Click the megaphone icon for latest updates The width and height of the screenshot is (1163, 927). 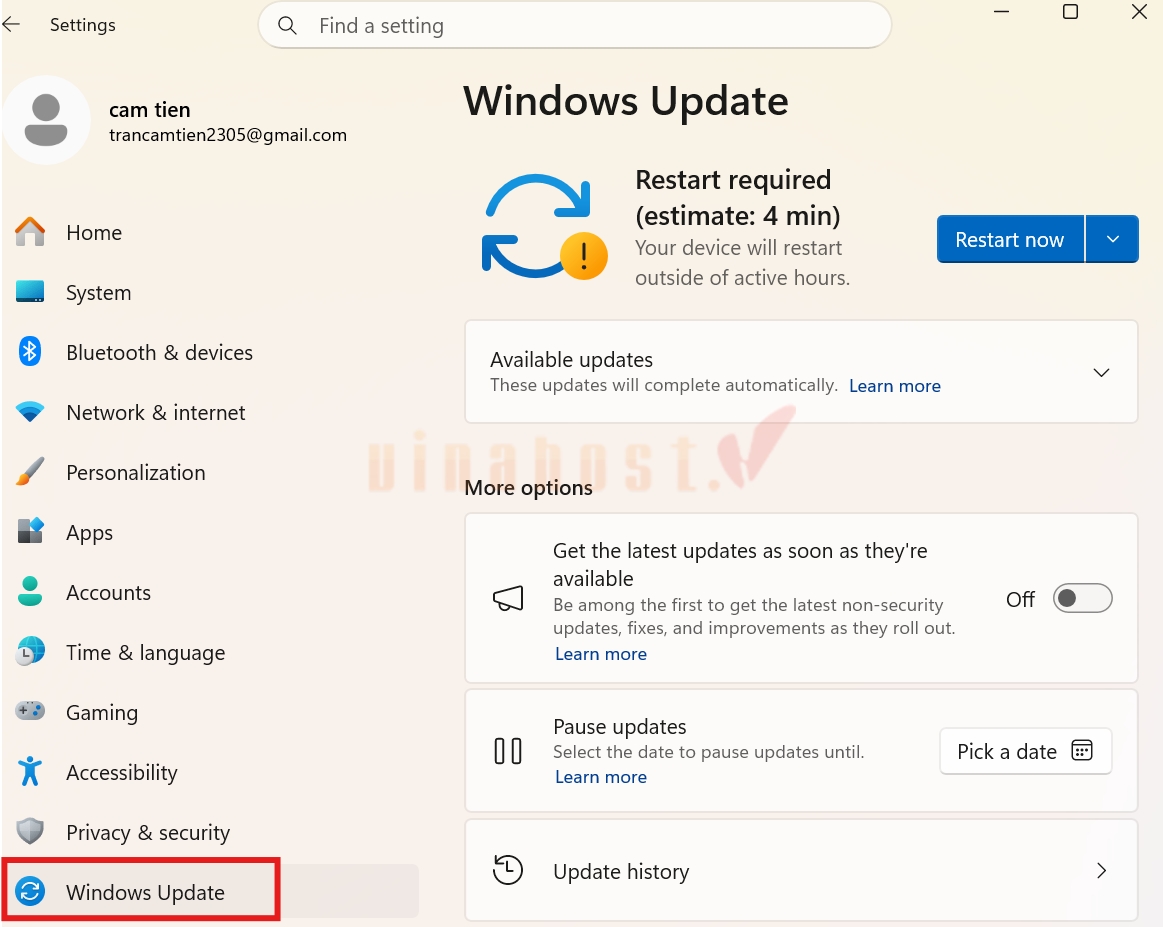pos(508,598)
